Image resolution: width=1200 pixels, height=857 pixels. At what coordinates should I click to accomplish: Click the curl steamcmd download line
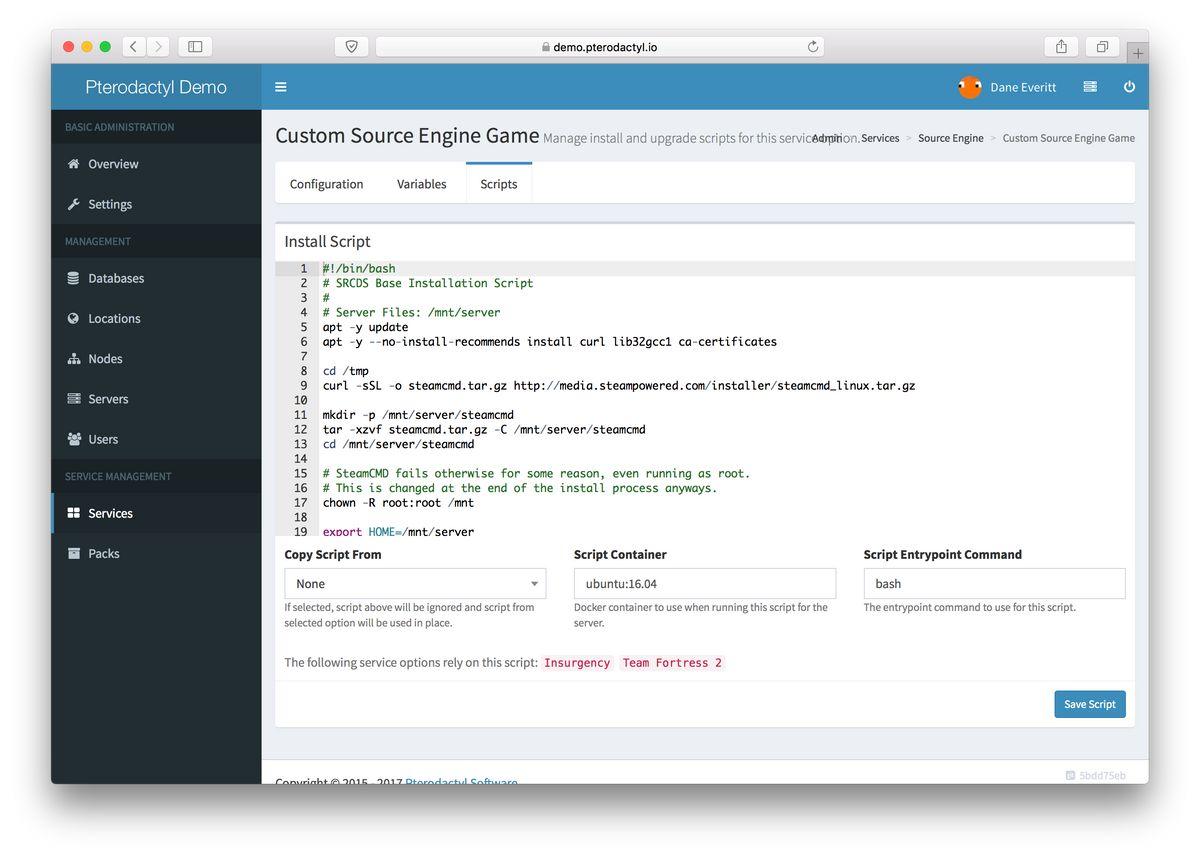[x=619, y=385]
